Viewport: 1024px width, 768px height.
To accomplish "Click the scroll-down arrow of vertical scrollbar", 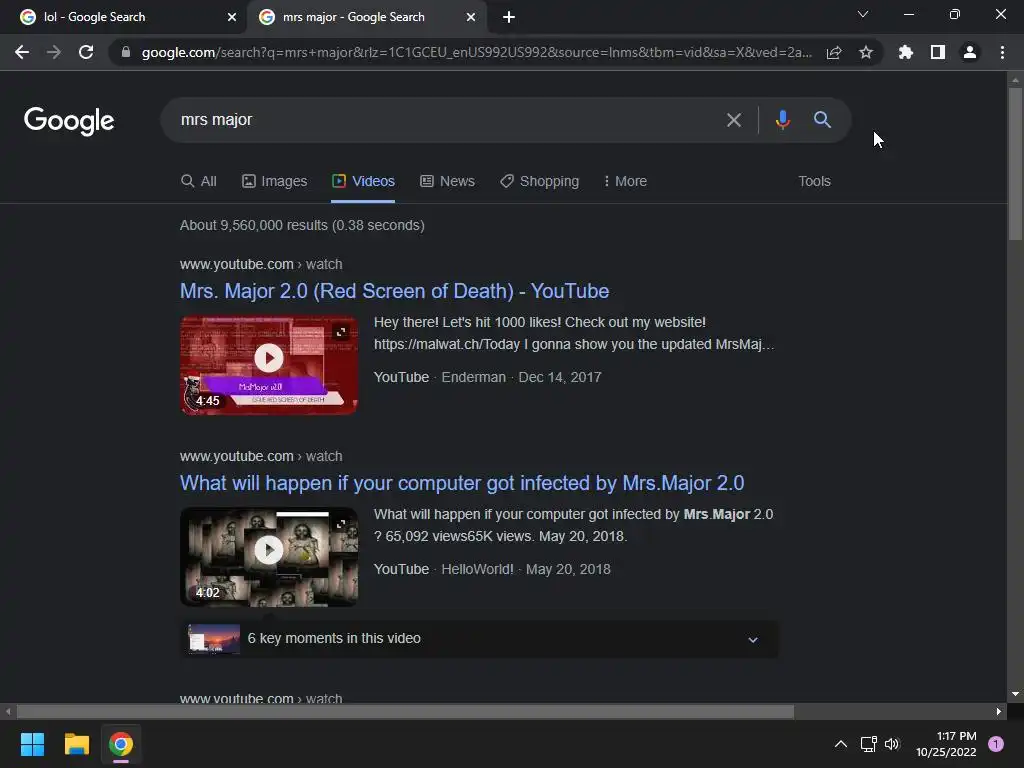I will point(1015,694).
